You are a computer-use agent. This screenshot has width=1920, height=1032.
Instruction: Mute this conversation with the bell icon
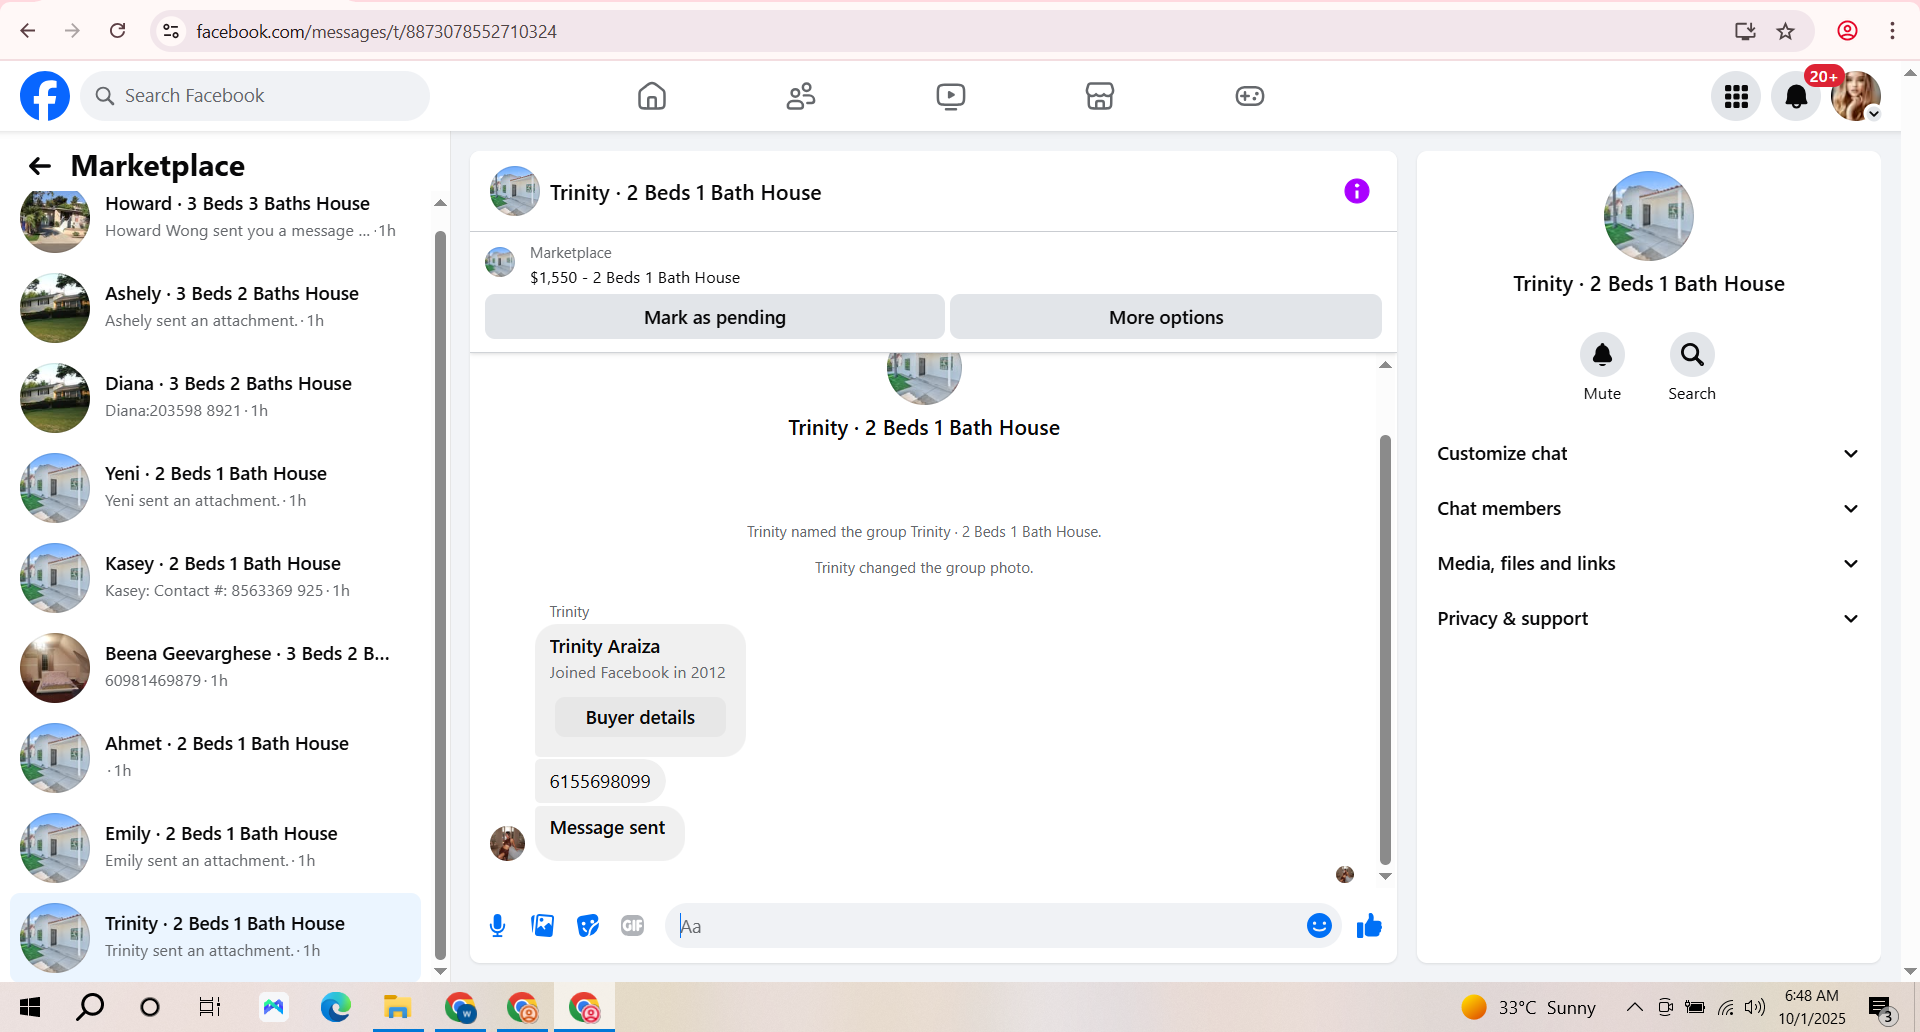1602,355
